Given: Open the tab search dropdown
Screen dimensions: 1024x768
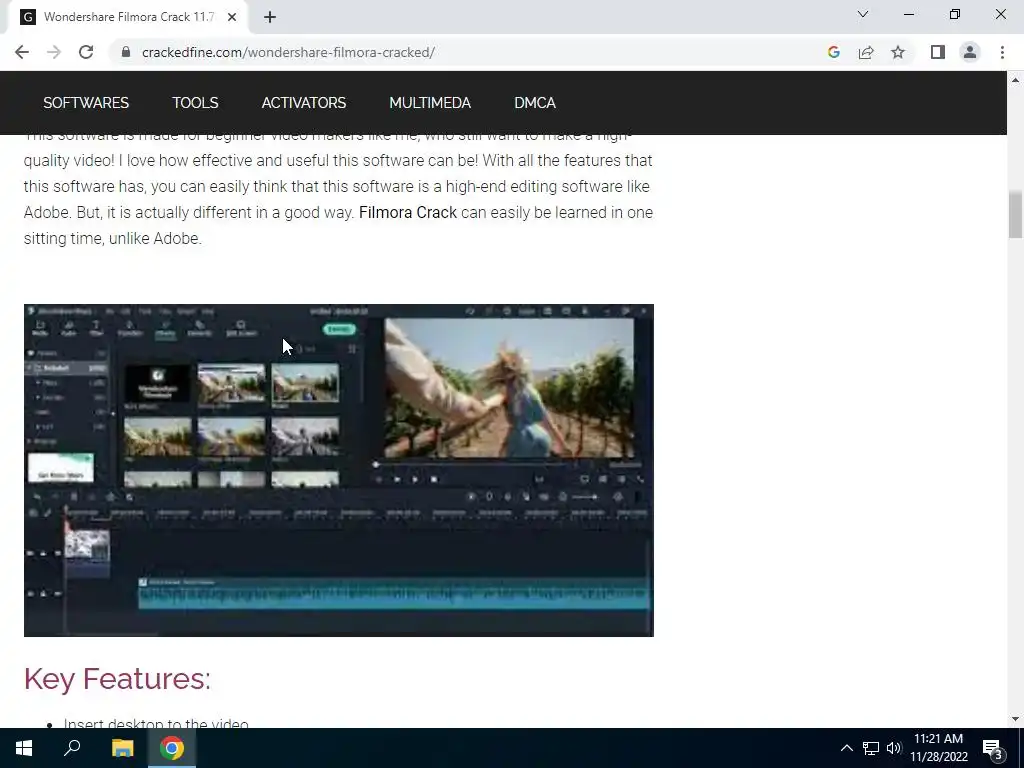Looking at the screenshot, I should (x=863, y=14).
